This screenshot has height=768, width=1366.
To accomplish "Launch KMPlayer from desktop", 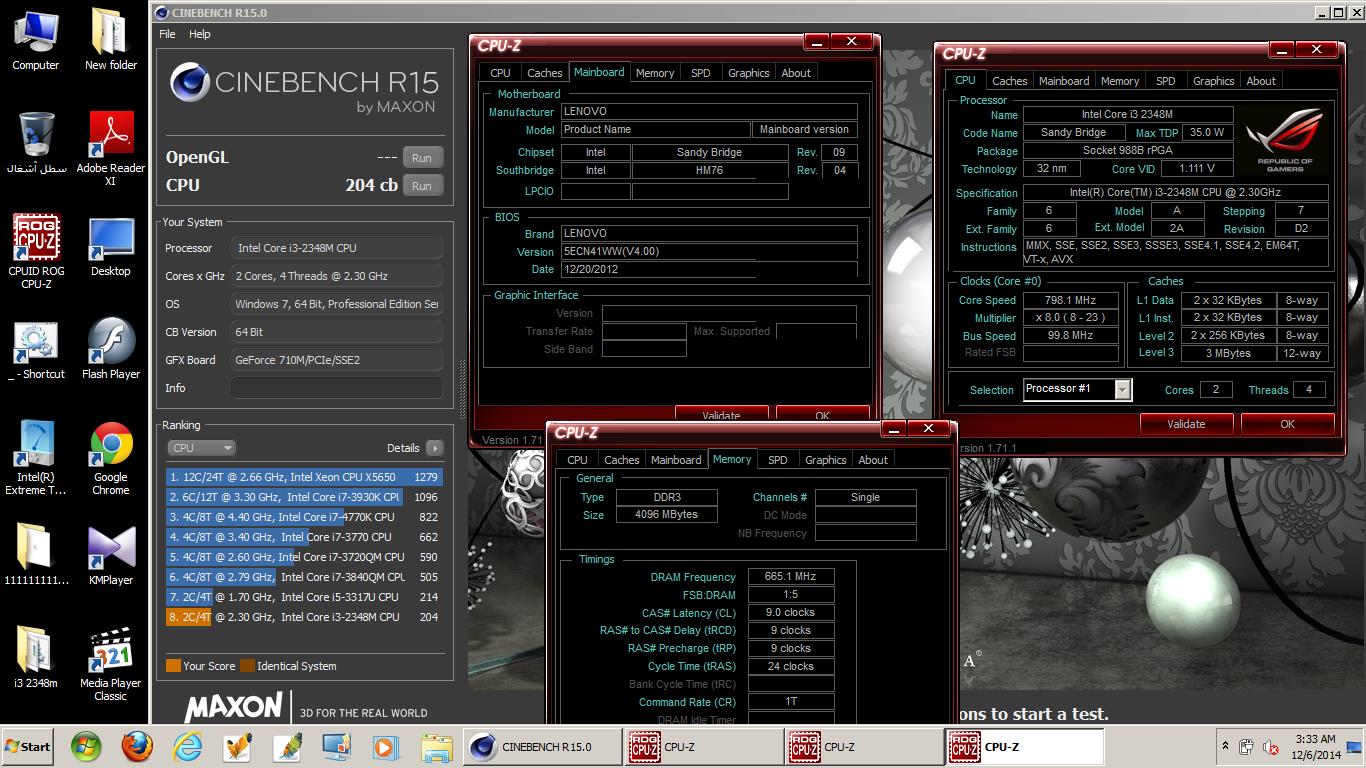I will point(110,556).
